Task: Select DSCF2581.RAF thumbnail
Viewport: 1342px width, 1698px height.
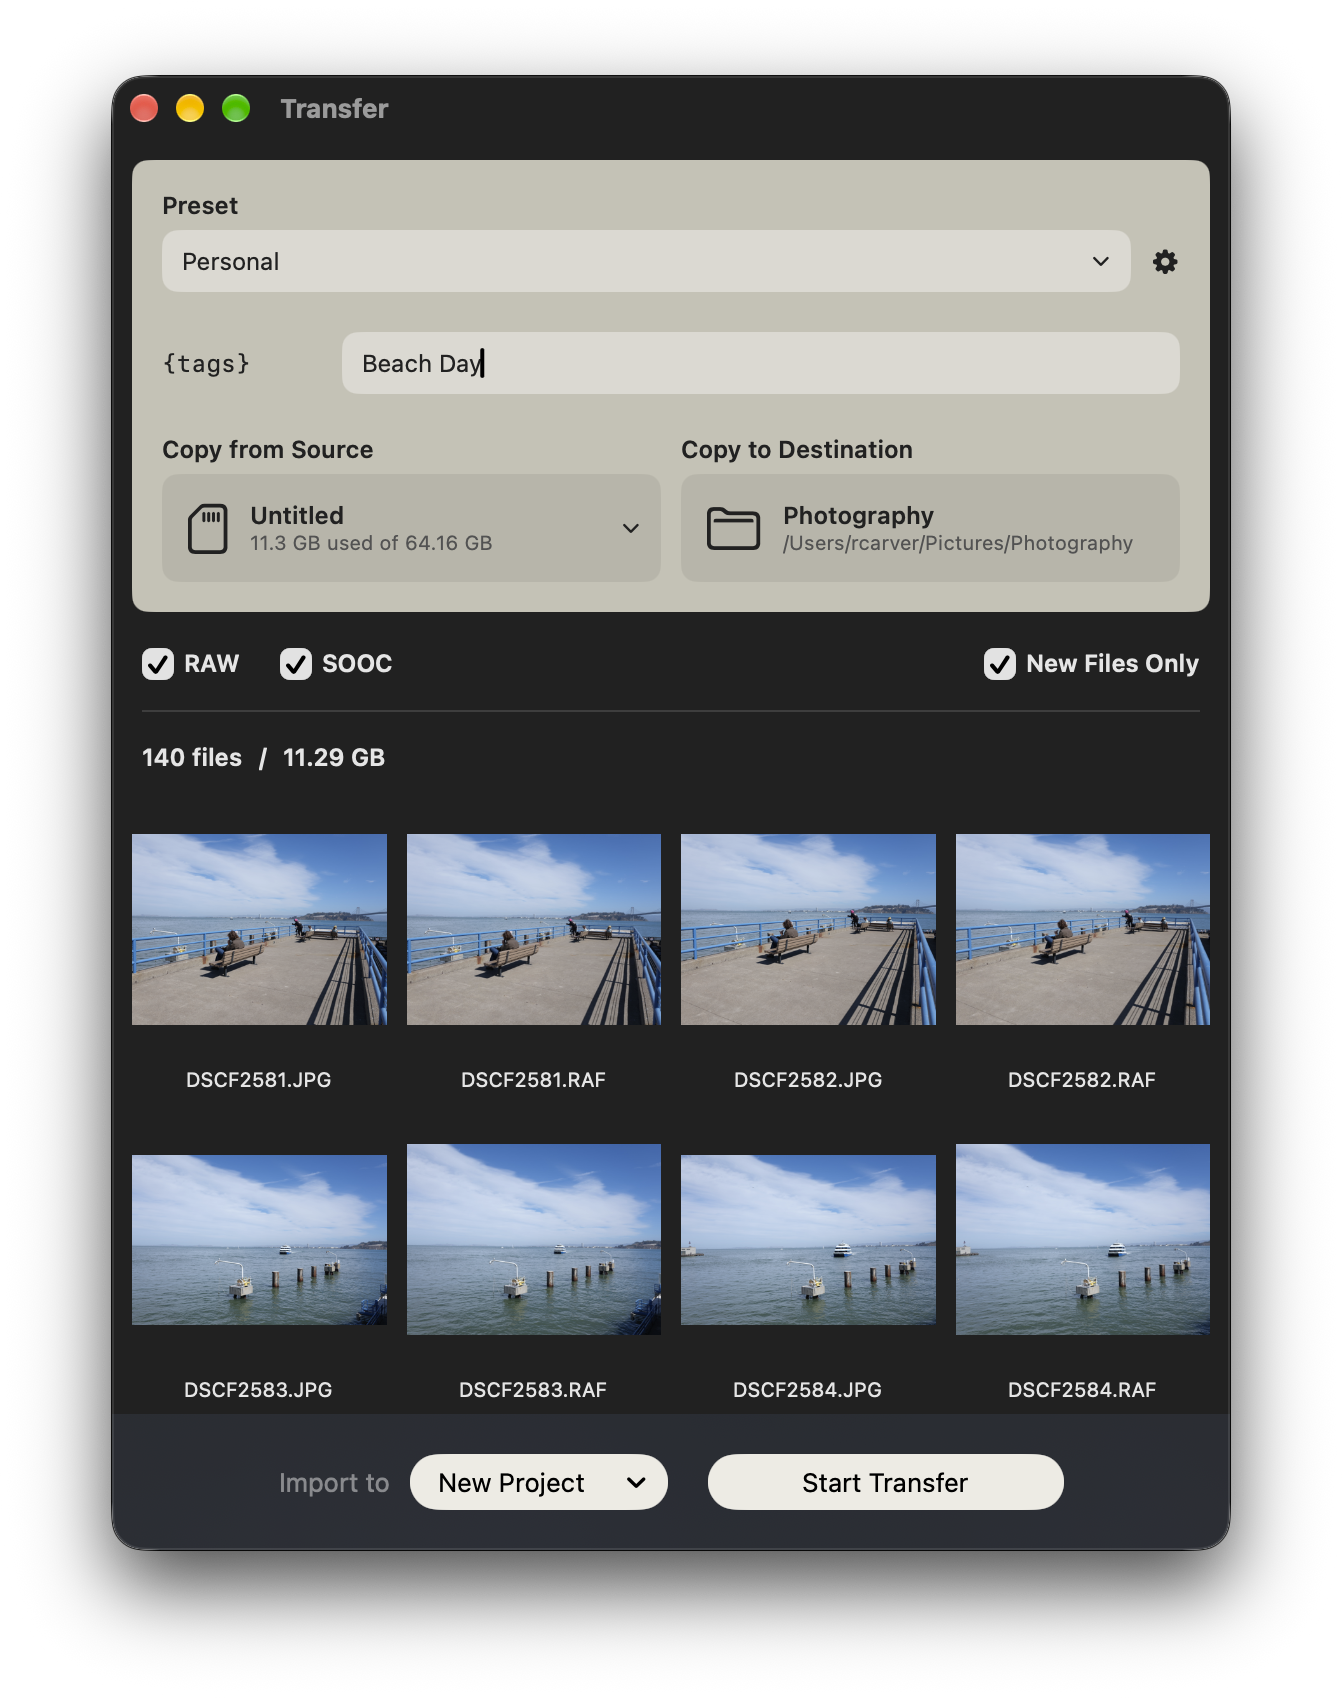Action: [534, 929]
